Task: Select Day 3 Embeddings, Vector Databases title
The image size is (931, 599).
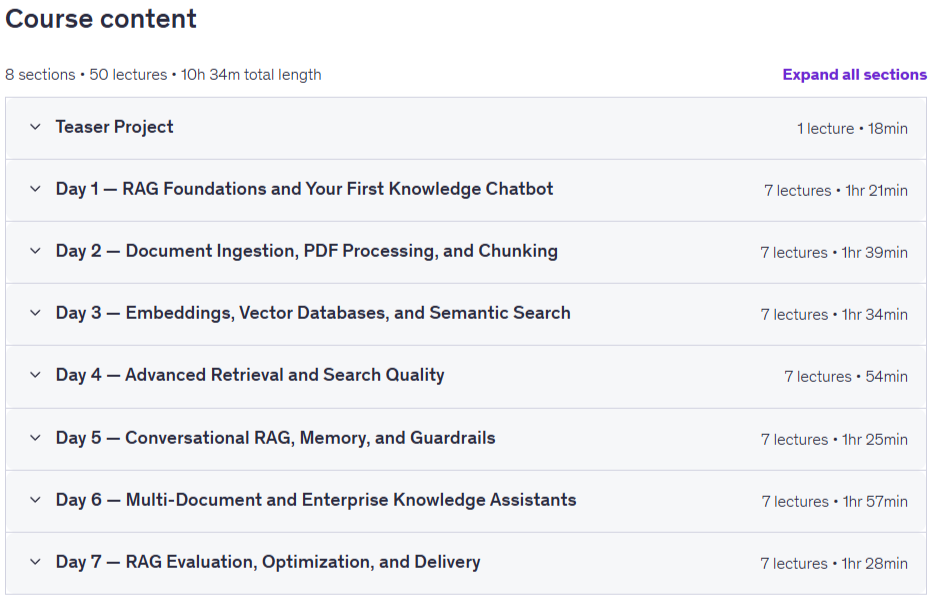Action: [x=313, y=313]
